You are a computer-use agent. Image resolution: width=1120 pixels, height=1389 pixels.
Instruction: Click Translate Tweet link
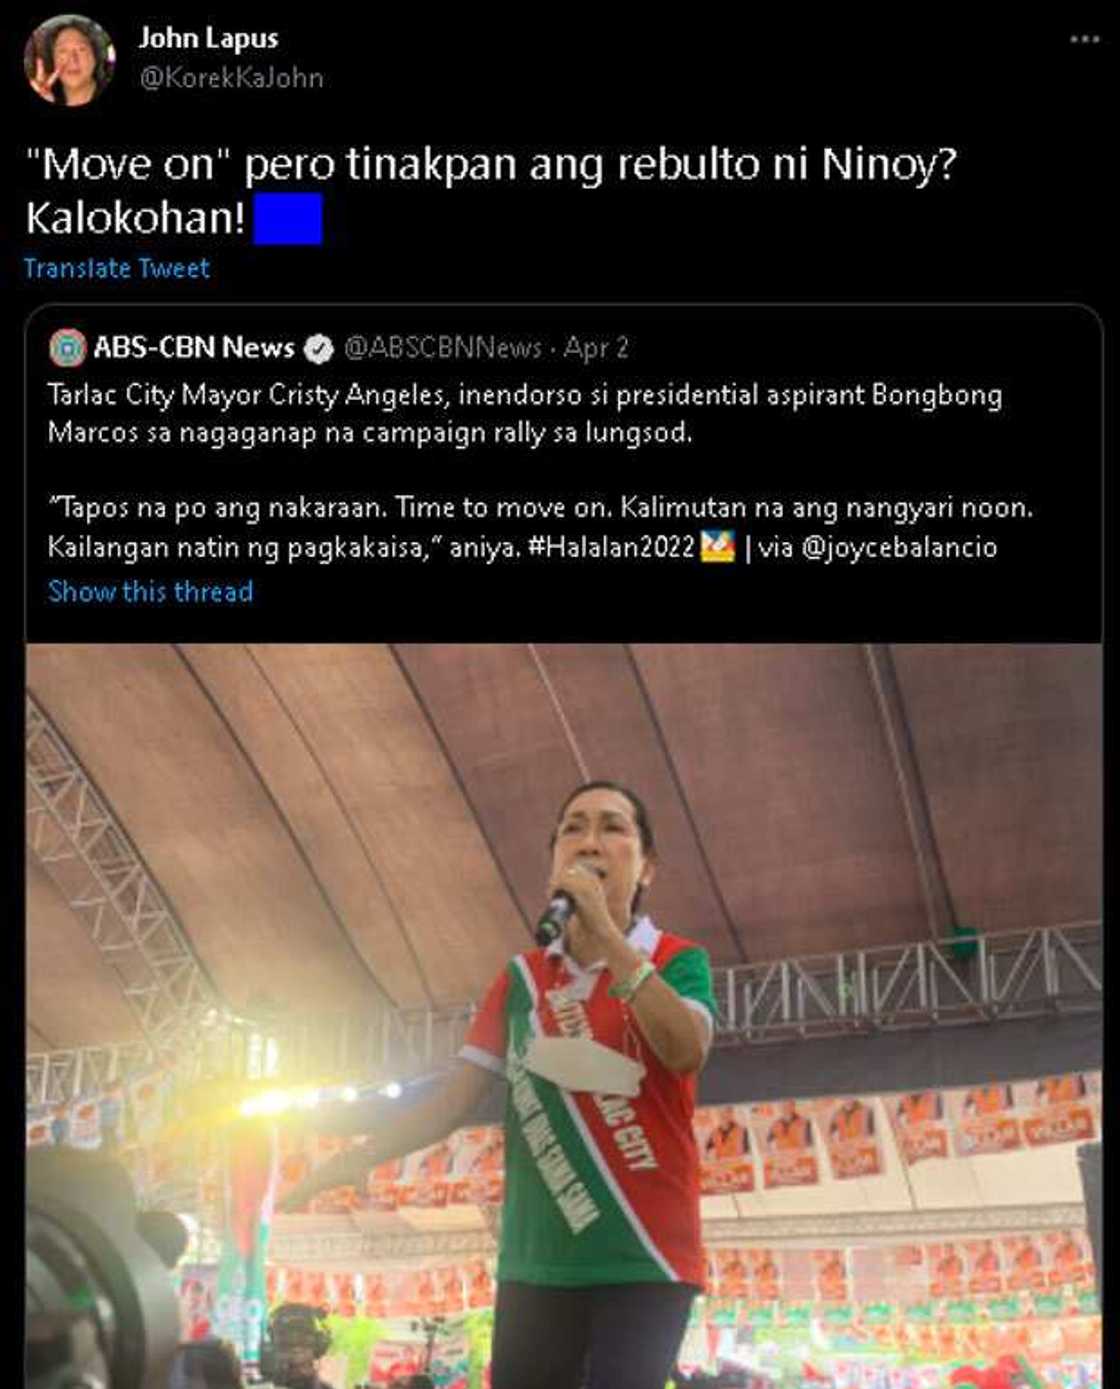click(117, 268)
